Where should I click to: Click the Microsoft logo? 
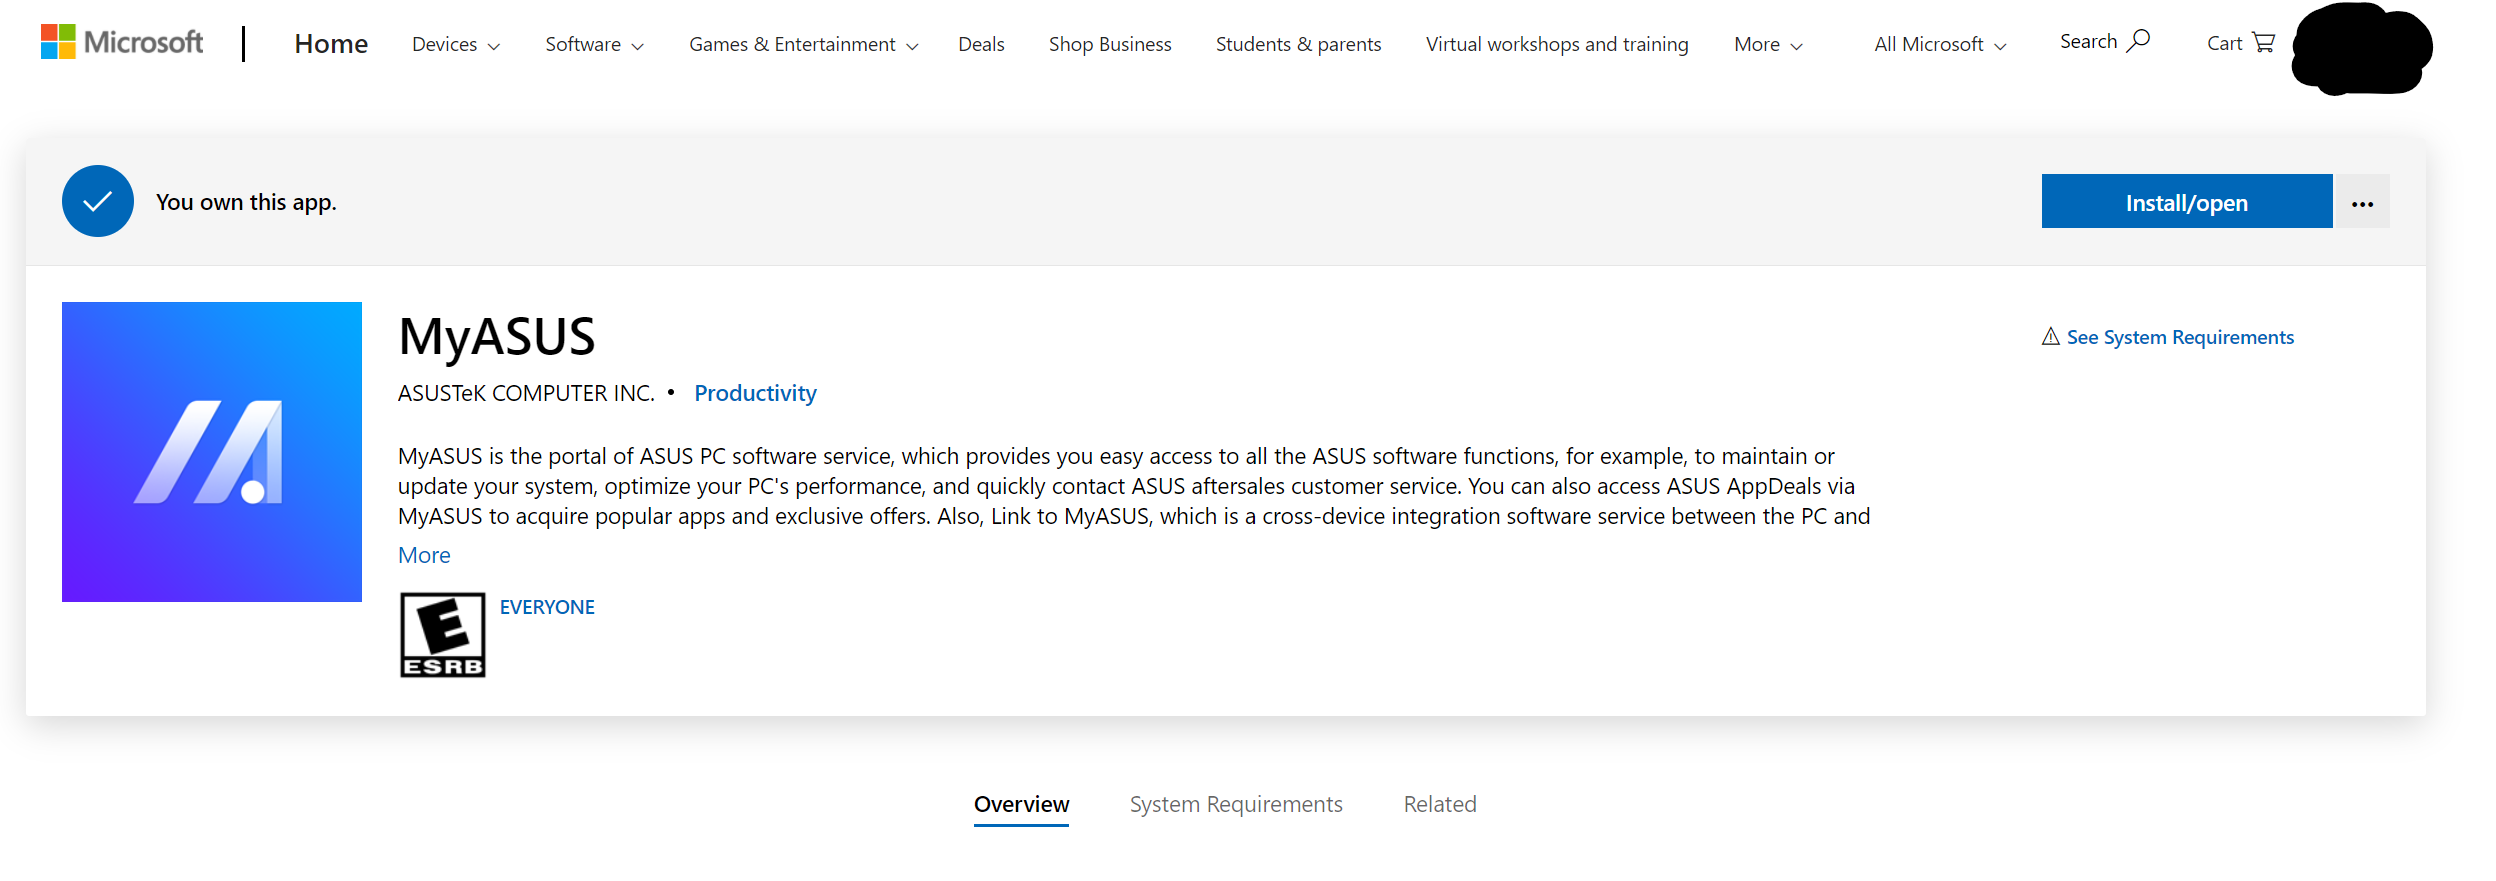pos(122,42)
